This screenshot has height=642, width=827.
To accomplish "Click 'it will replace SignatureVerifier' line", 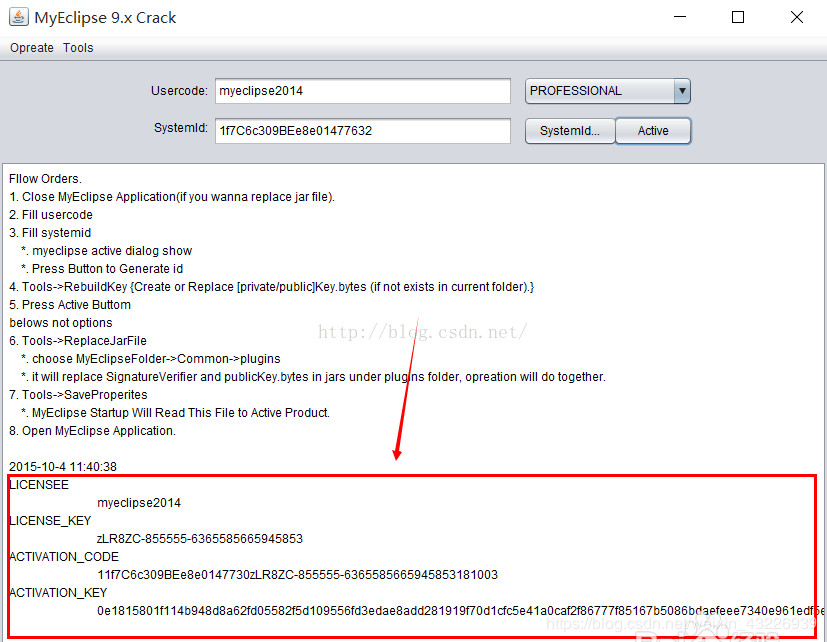I will coord(313,377).
